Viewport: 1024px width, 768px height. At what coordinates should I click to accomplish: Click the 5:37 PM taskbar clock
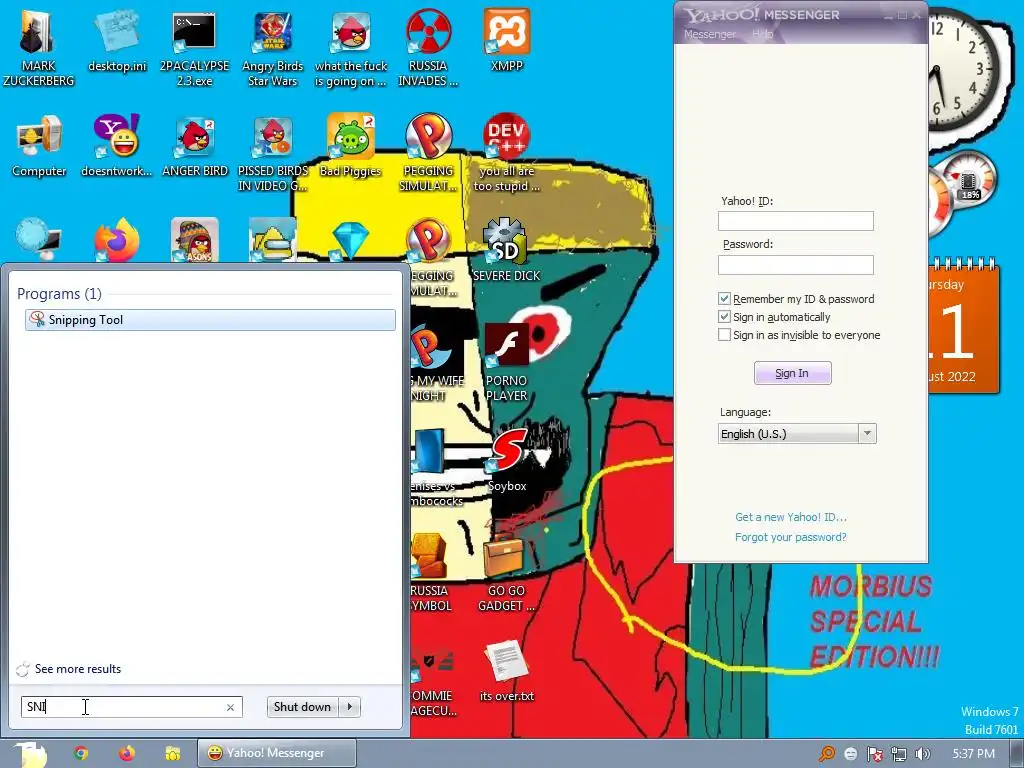tap(973, 754)
